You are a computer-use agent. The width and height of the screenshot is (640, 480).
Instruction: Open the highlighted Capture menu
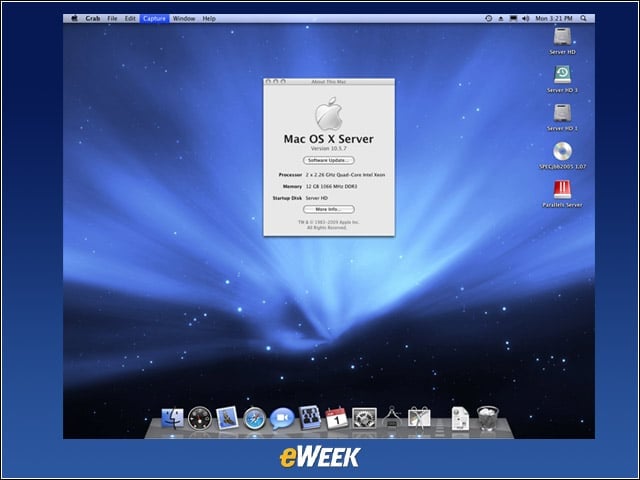(154, 18)
